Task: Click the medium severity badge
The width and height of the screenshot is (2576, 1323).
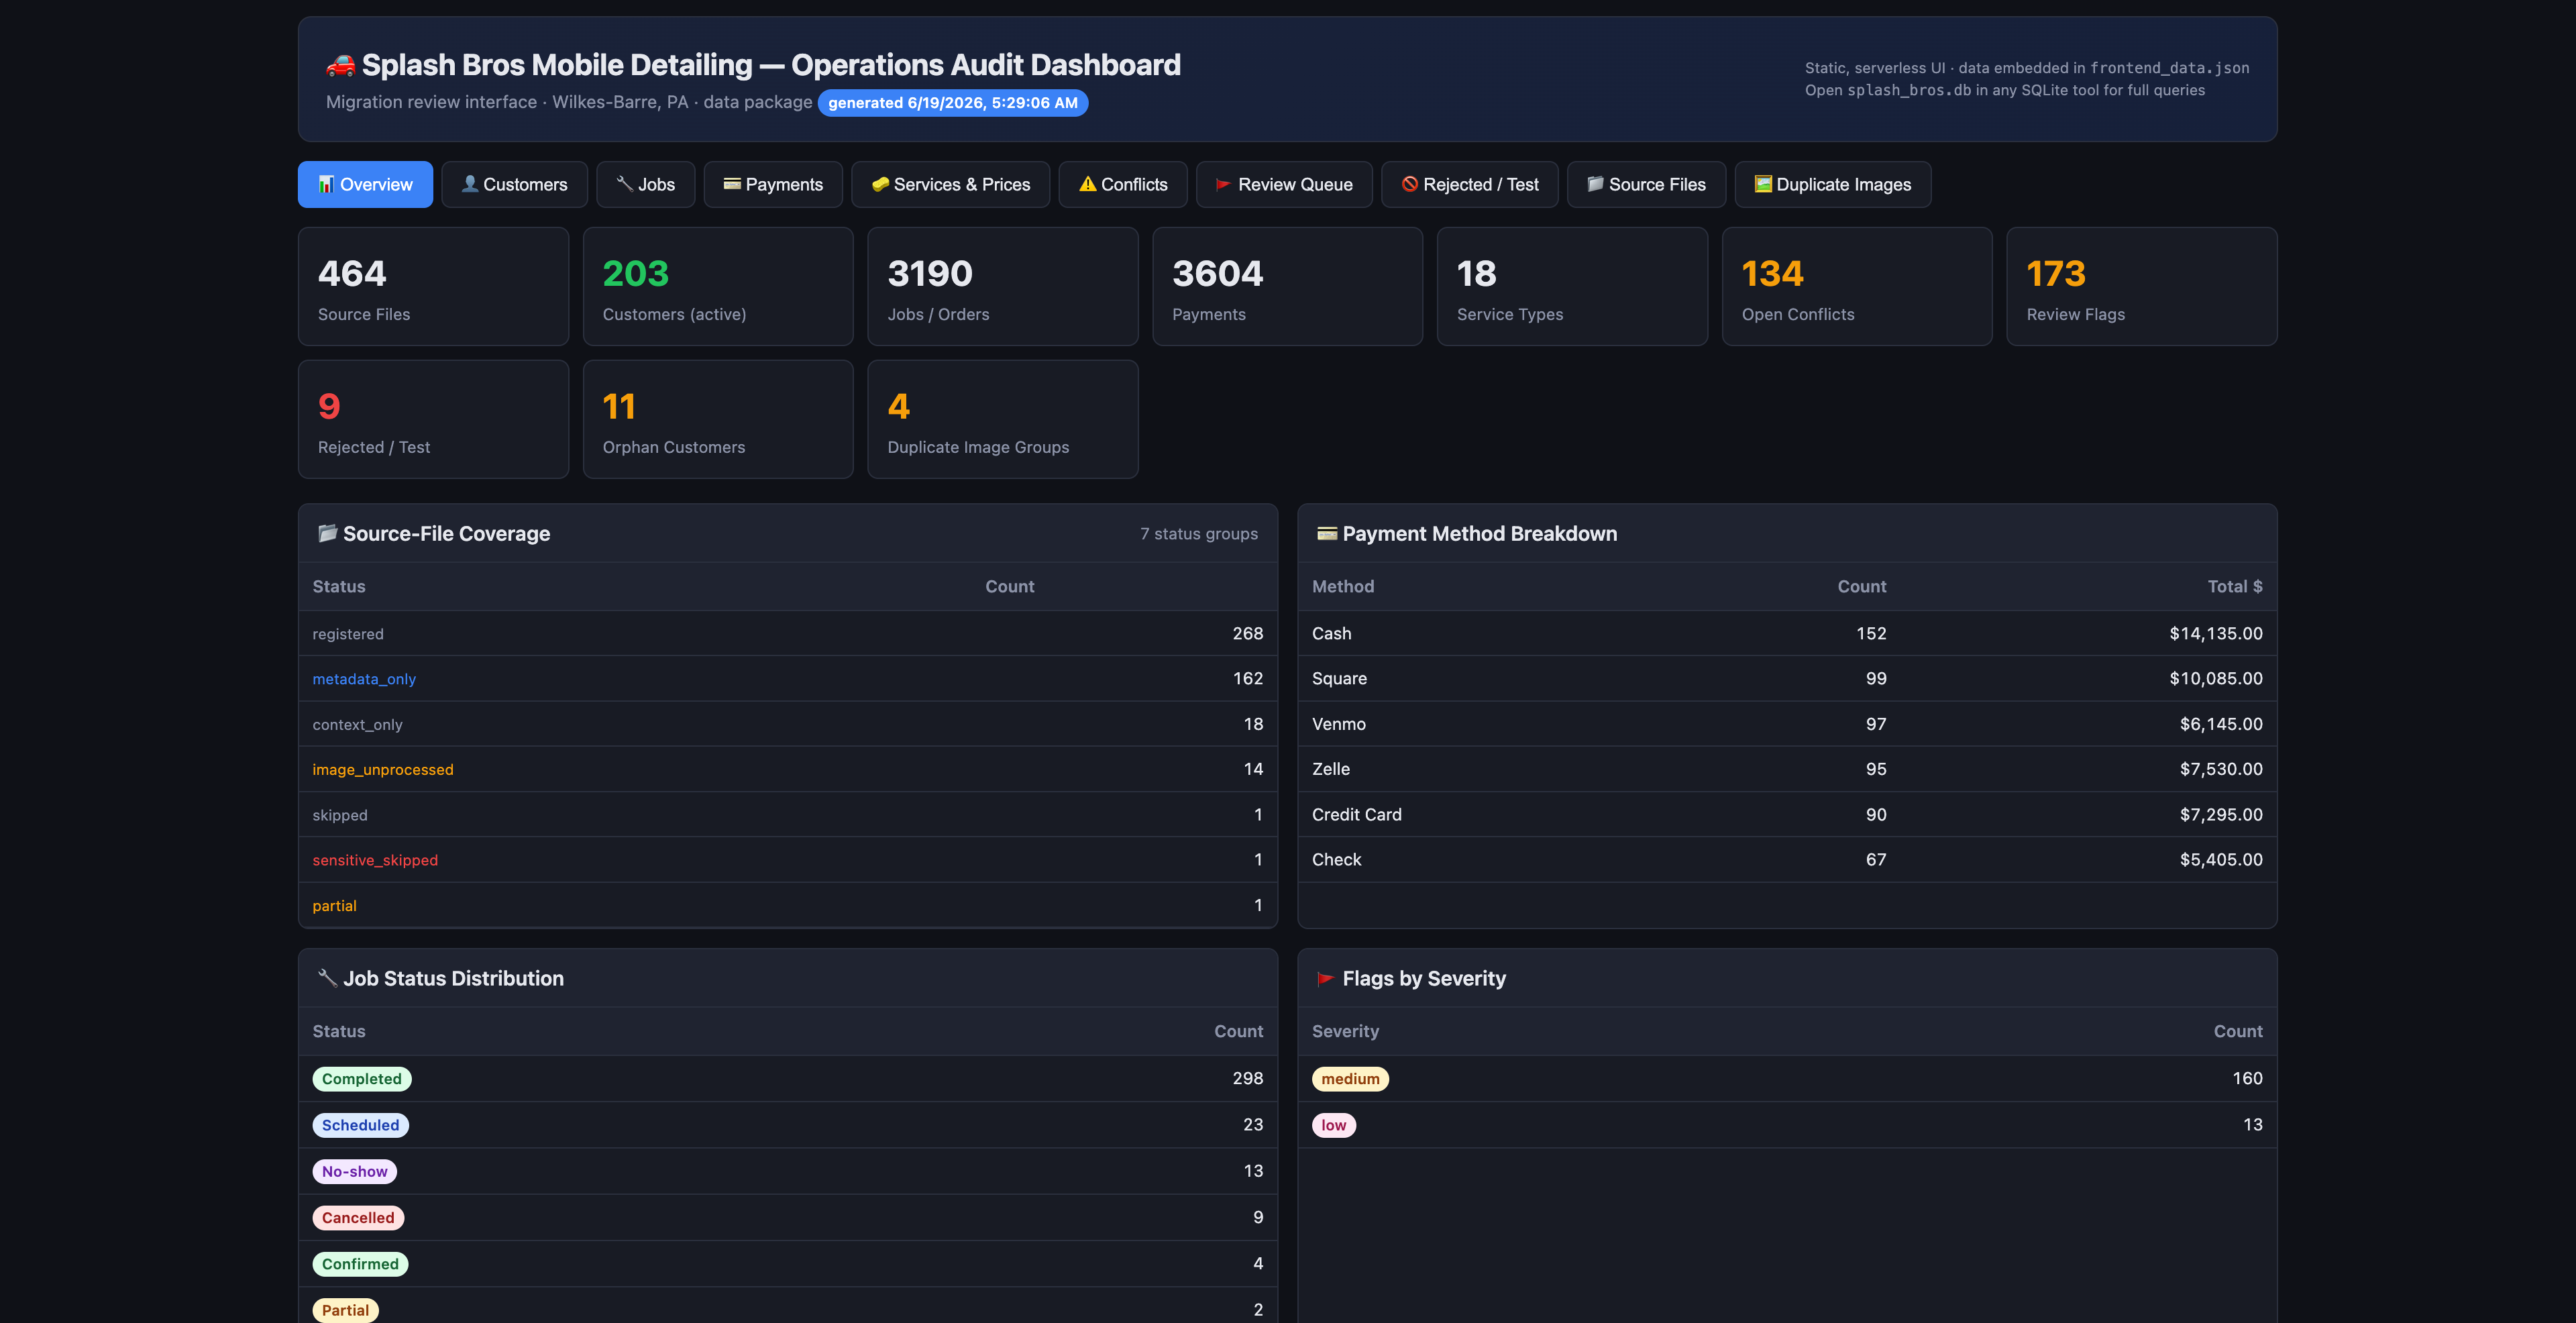Action: (x=1350, y=1079)
